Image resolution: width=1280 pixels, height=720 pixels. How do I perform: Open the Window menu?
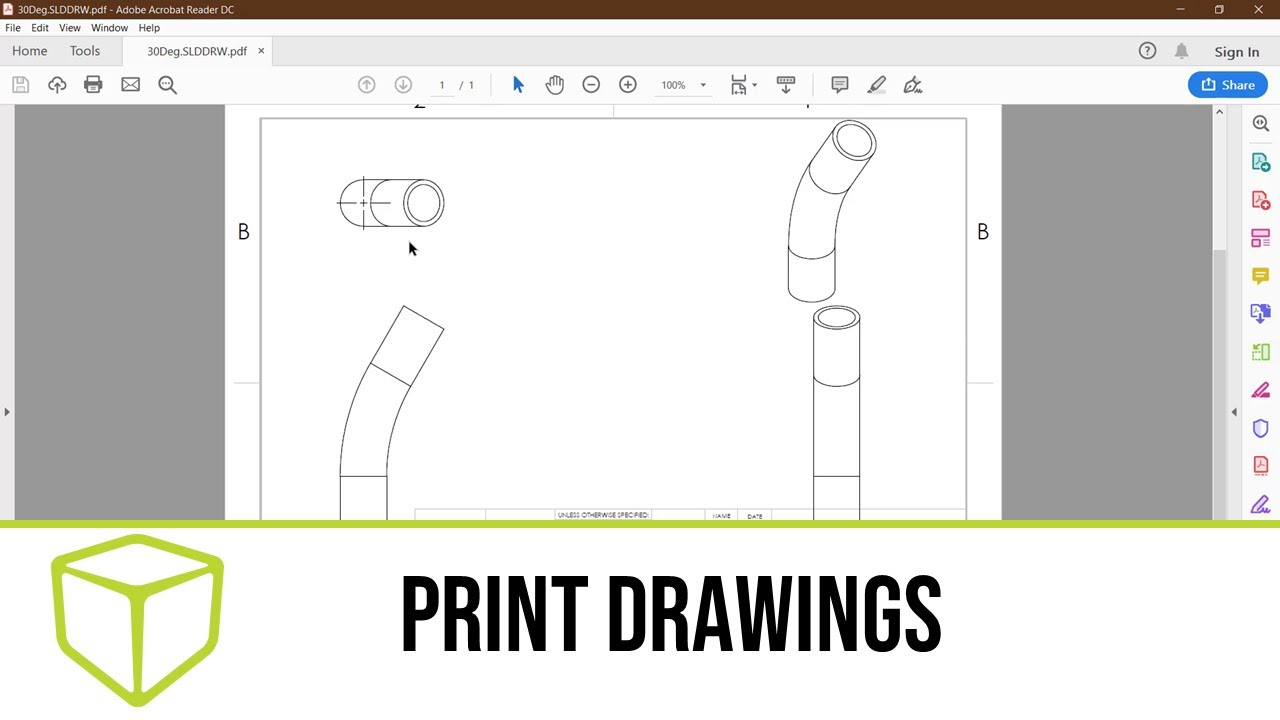109,28
